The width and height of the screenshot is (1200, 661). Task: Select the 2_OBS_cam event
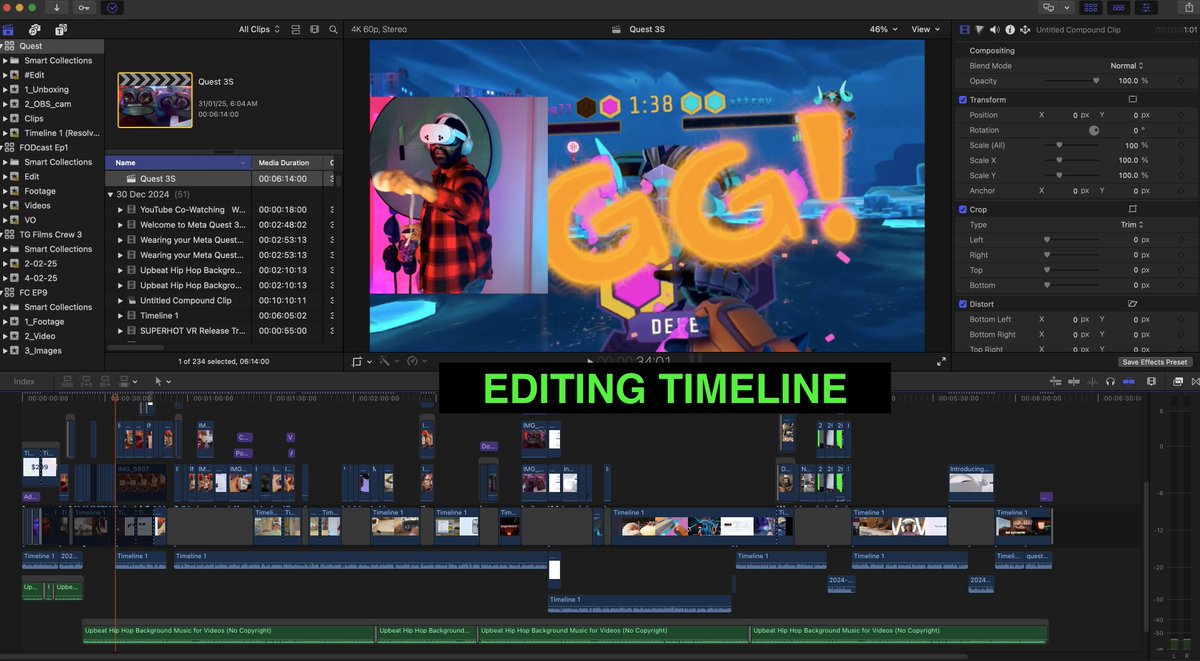click(48, 104)
